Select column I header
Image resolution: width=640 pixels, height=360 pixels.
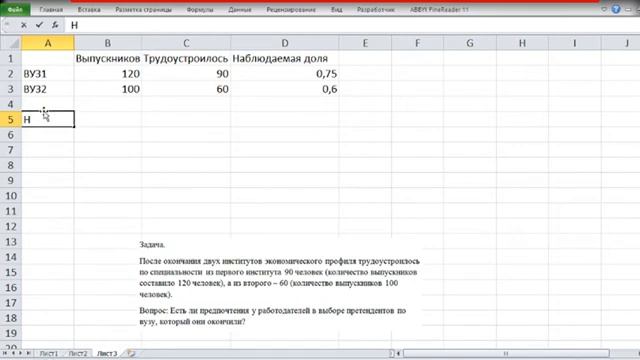click(574, 43)
